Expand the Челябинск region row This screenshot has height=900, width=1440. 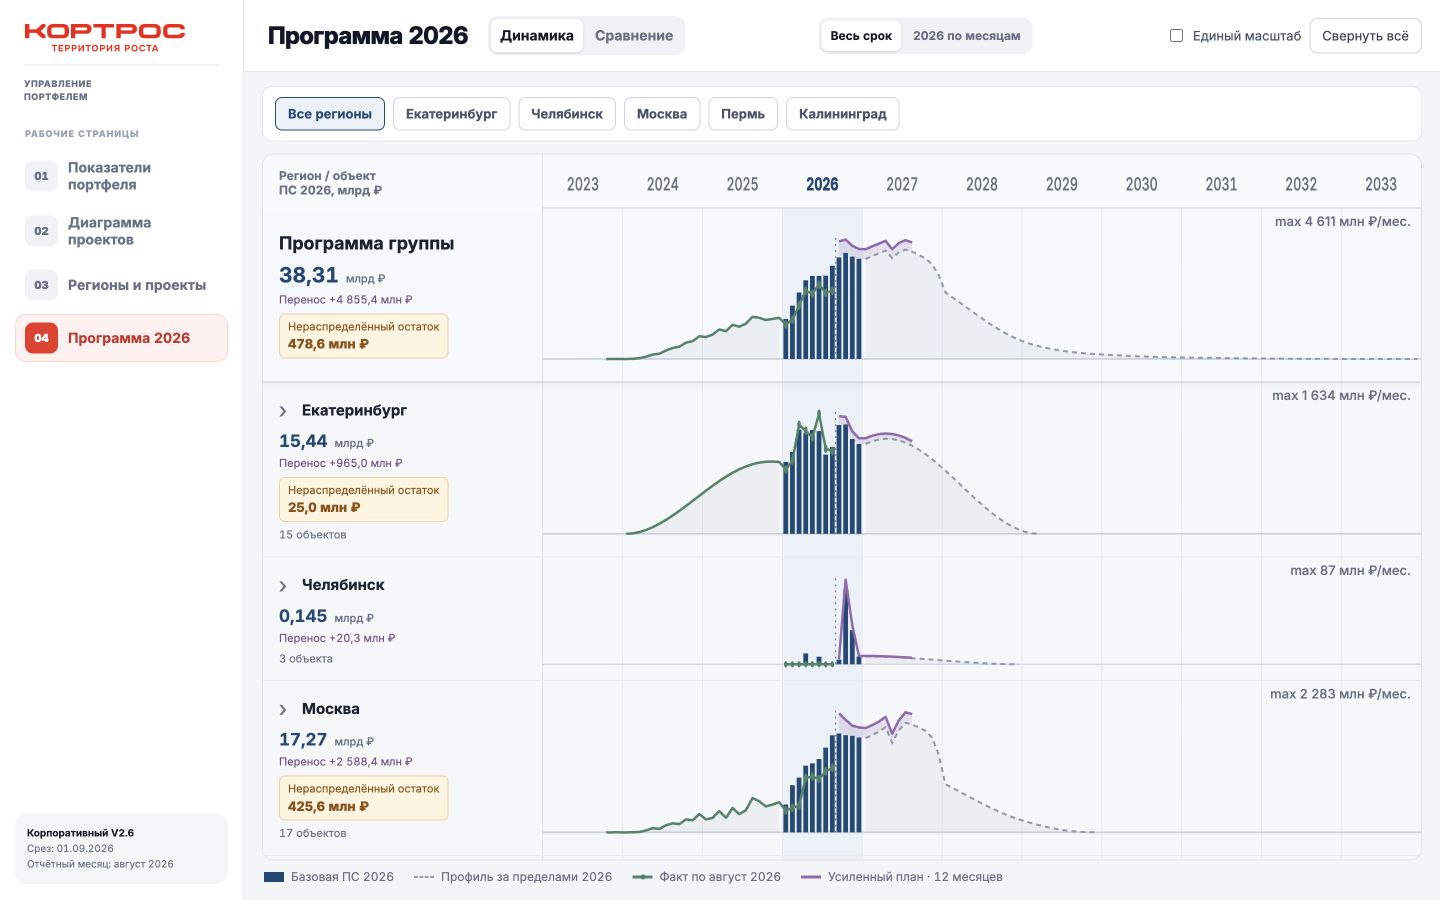(283, 586)
